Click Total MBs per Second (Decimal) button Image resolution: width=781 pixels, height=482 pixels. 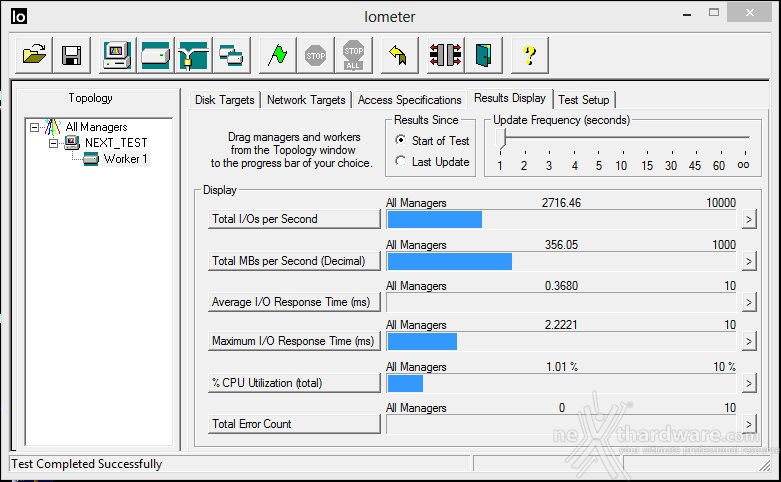click(294, 261)
